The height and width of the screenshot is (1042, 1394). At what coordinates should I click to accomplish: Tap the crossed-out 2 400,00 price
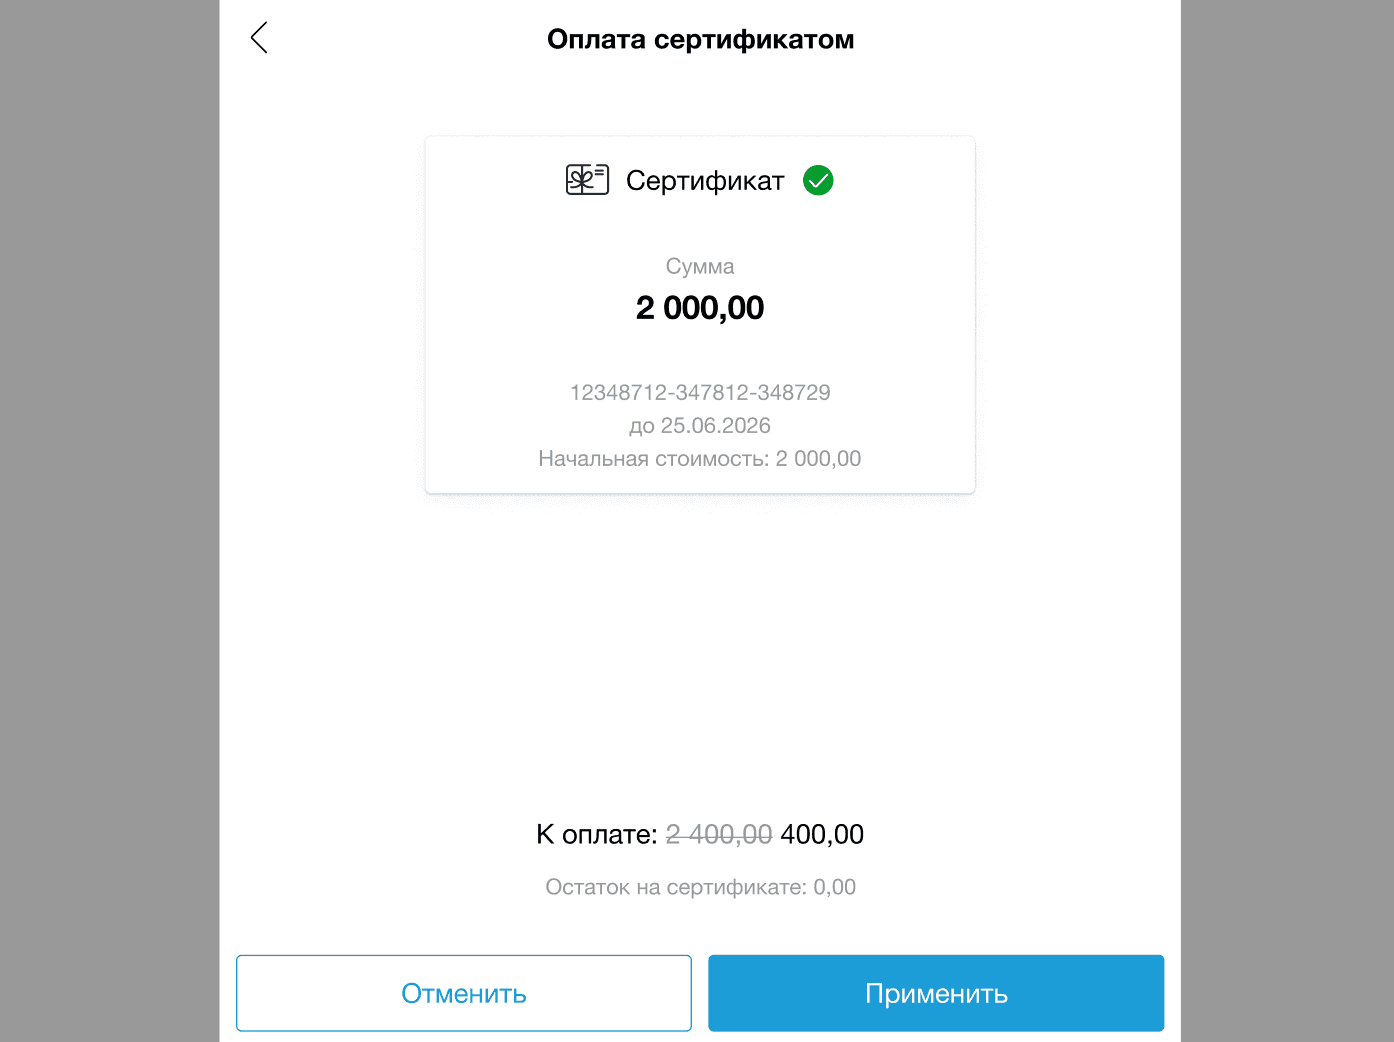tap(717, 834)
